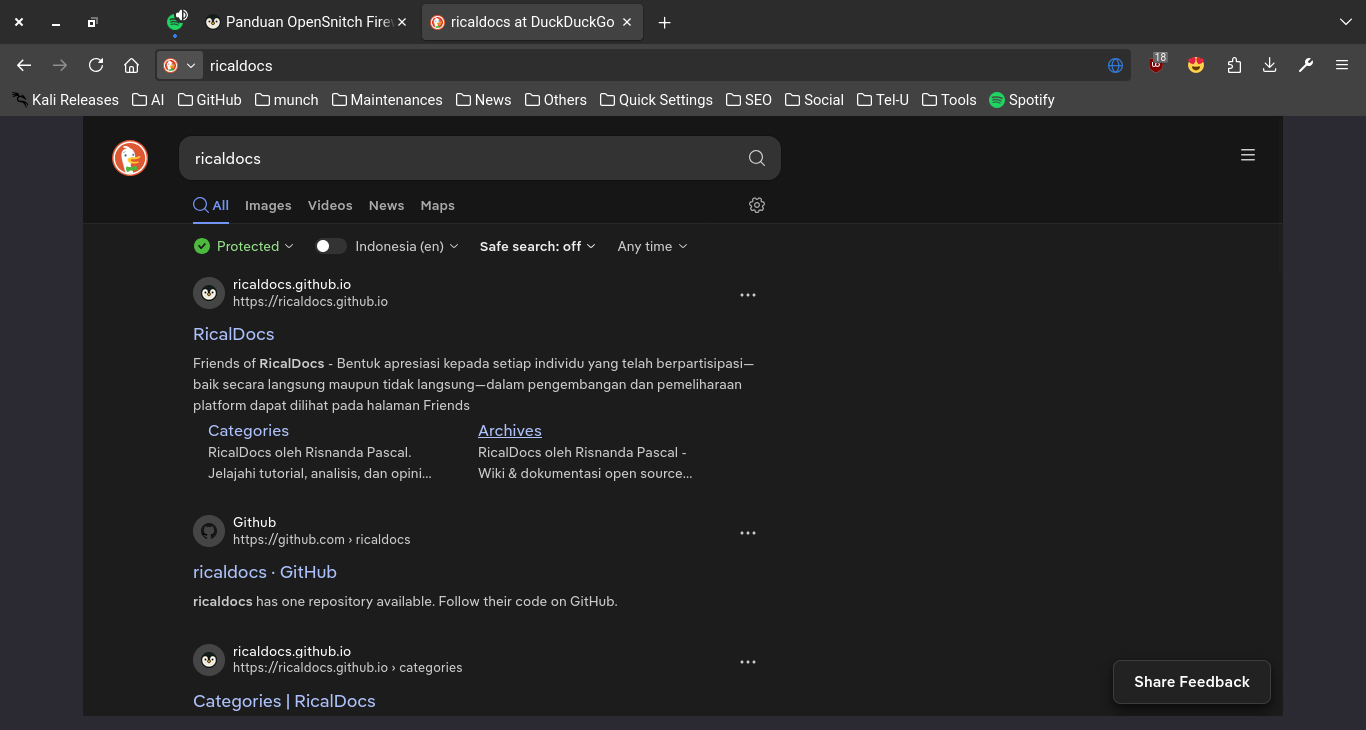
Task: Open more options for Github result
Action: (x=748, y=533)
